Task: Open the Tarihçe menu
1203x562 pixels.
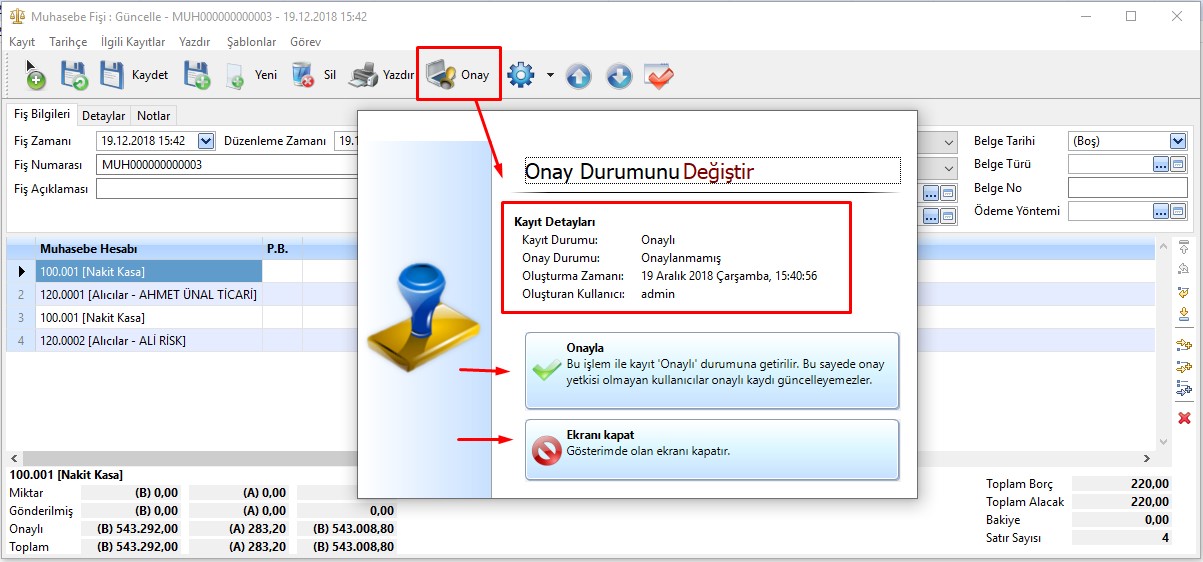Action: [68, 42]
